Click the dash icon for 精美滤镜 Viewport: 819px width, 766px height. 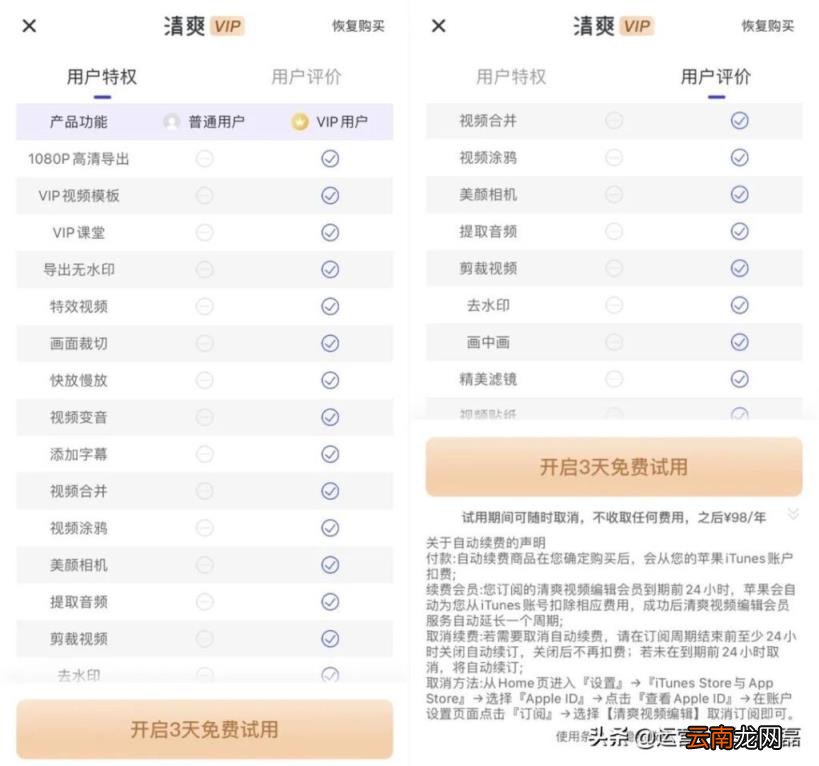[614, 379]
